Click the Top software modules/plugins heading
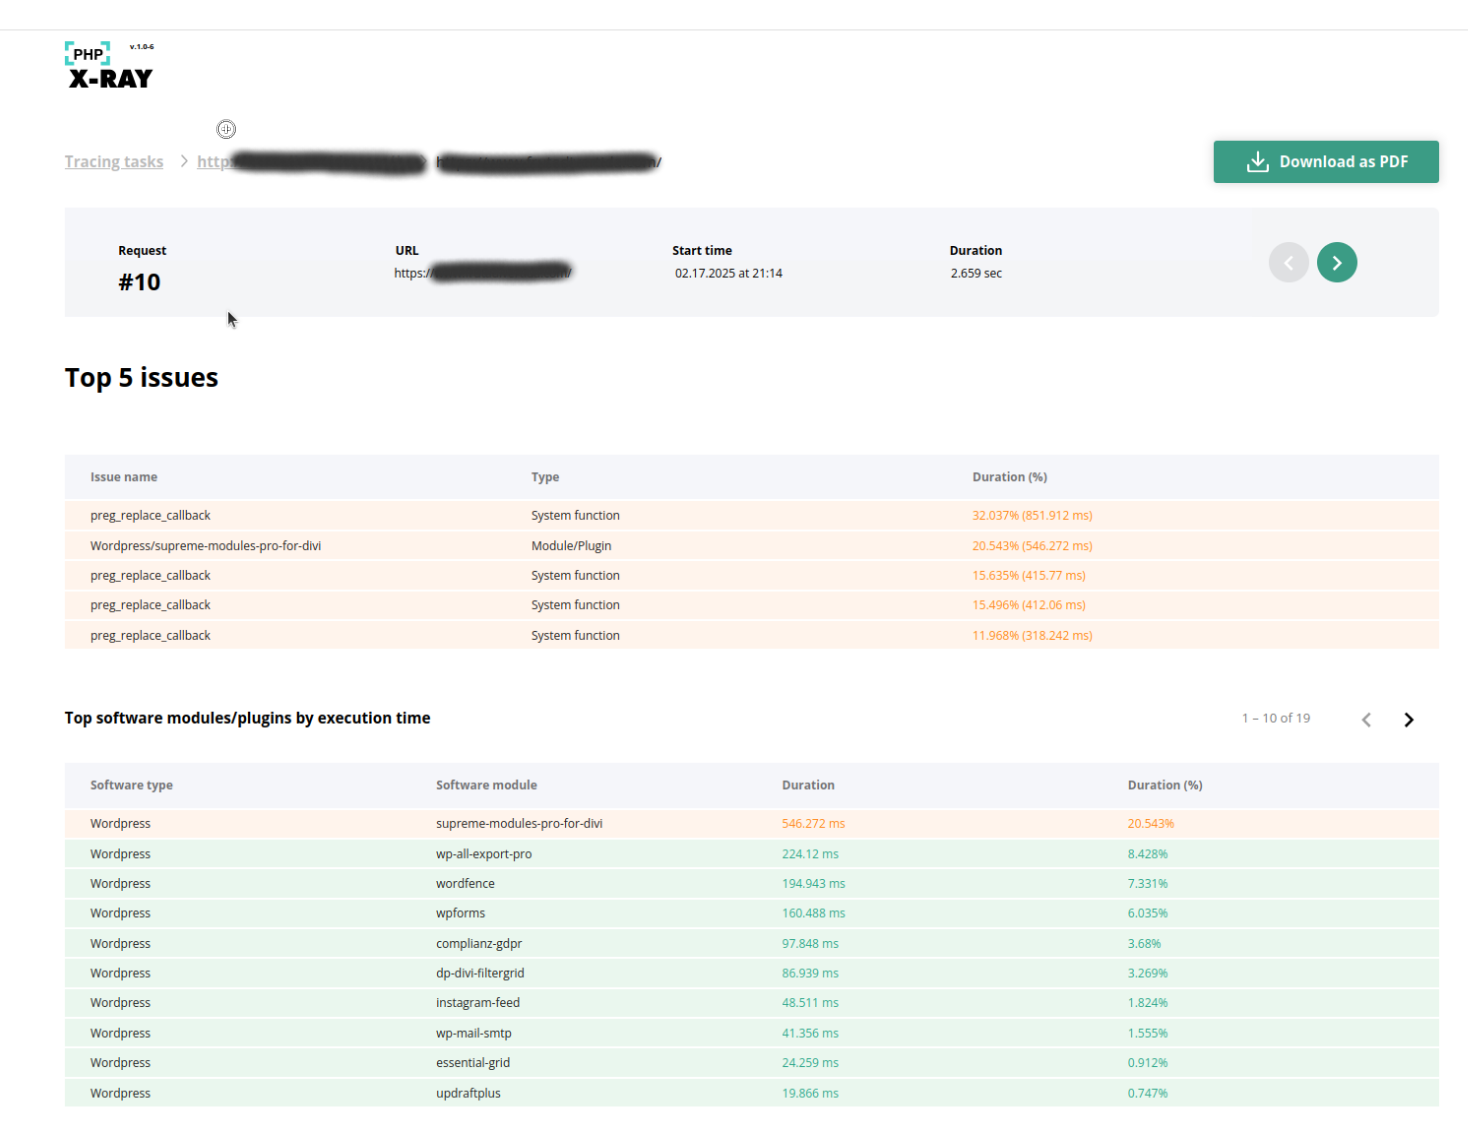Screen dimensions: 1468x1121 point(247,718)
